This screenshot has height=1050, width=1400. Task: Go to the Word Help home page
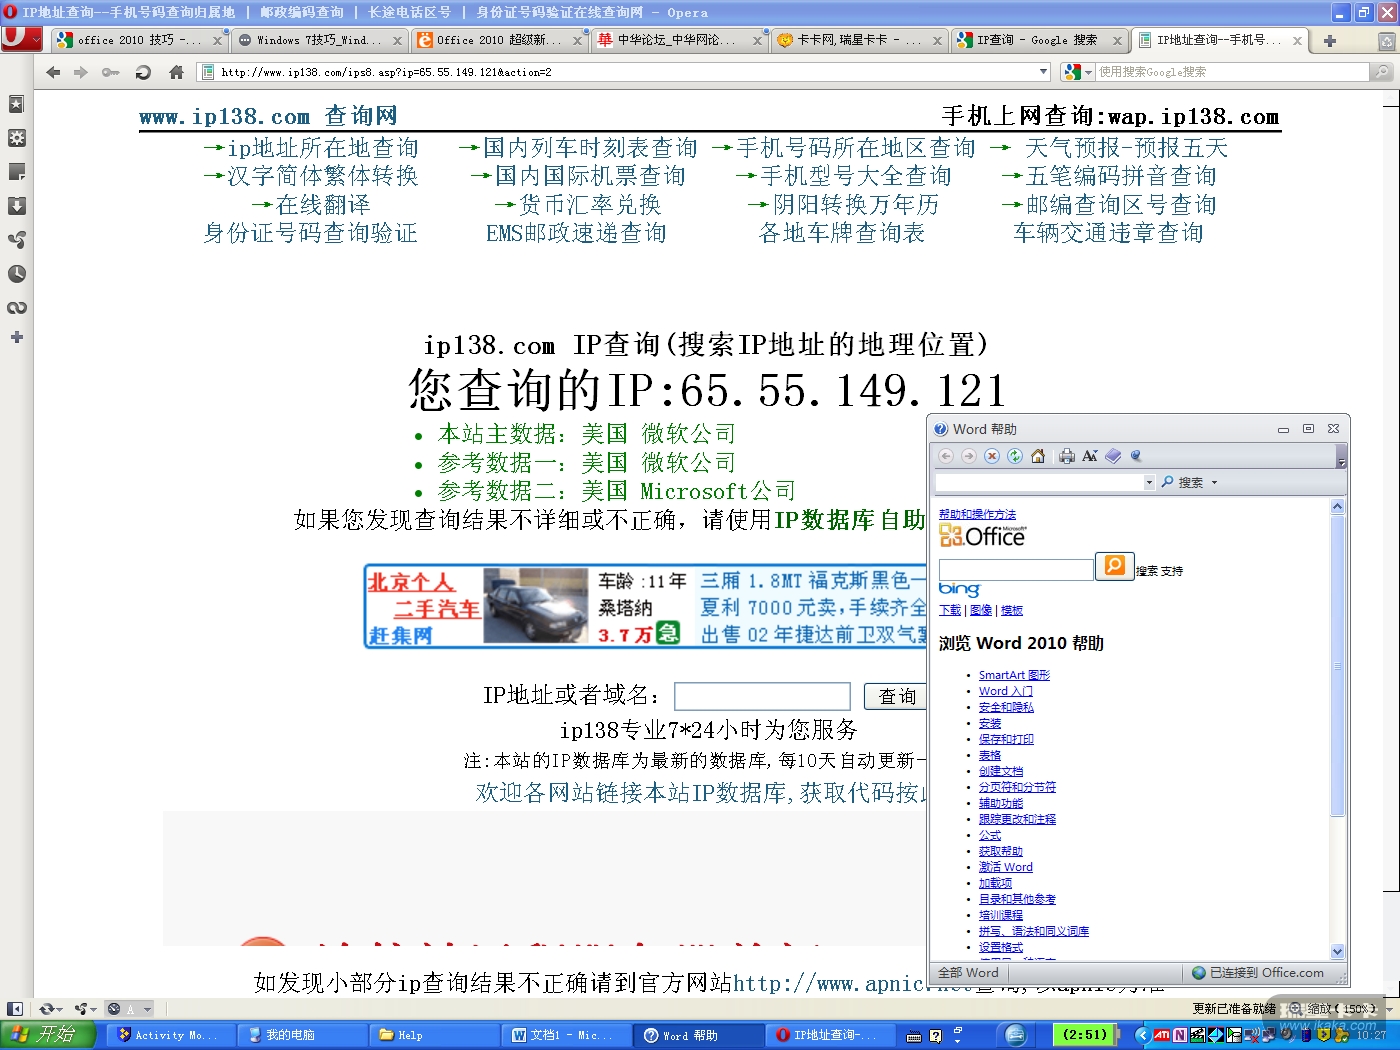[1038, 456]
